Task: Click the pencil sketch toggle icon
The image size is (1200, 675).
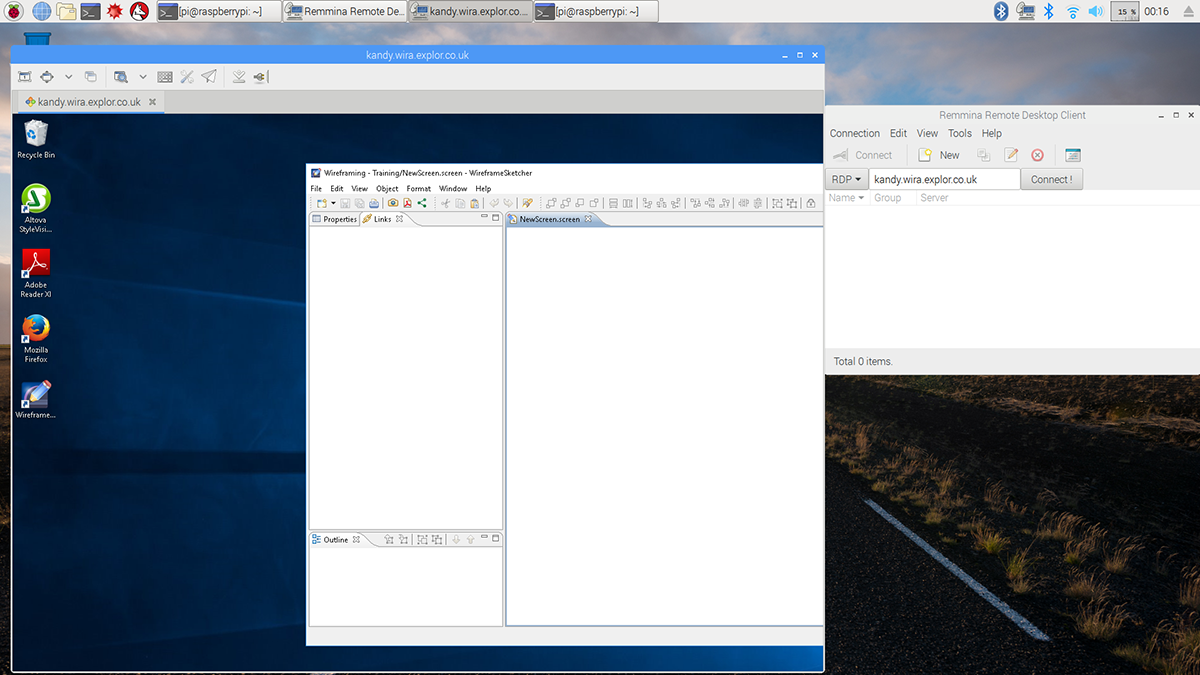Action: tap(527, 203)
